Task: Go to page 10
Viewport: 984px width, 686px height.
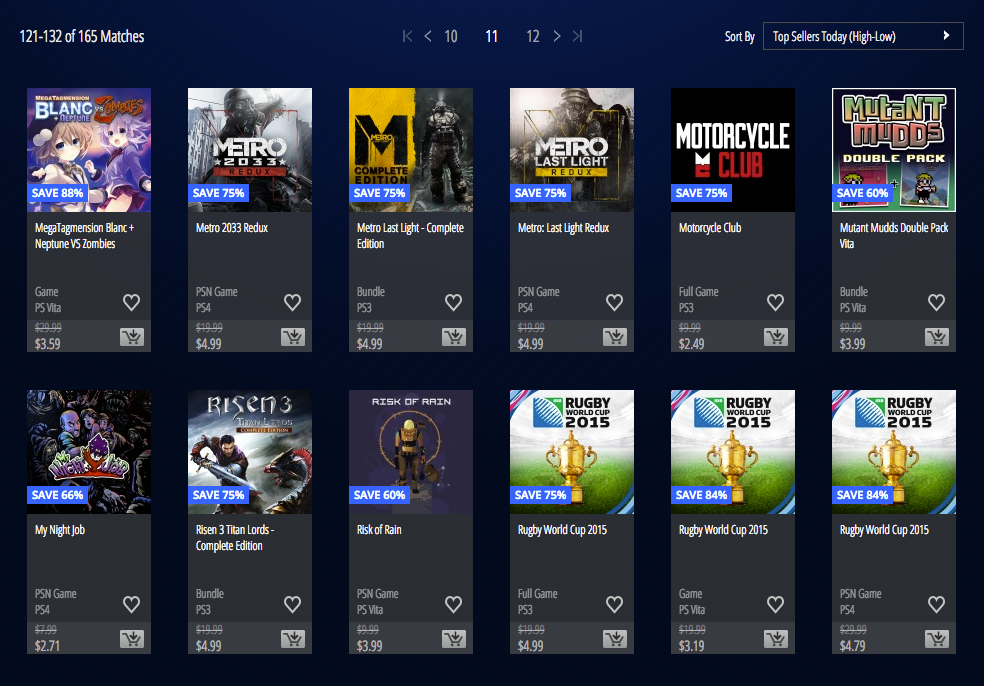Action: pos(451,36)
